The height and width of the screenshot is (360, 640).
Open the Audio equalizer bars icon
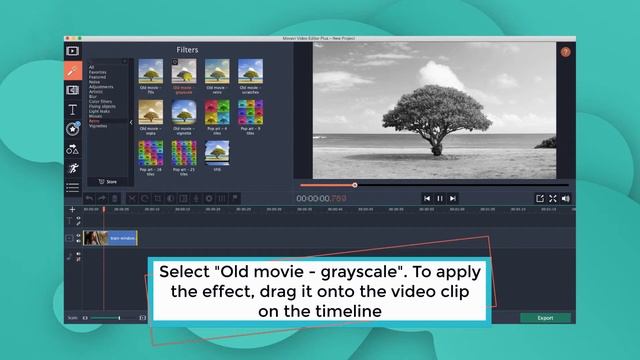tap(222, 198)
